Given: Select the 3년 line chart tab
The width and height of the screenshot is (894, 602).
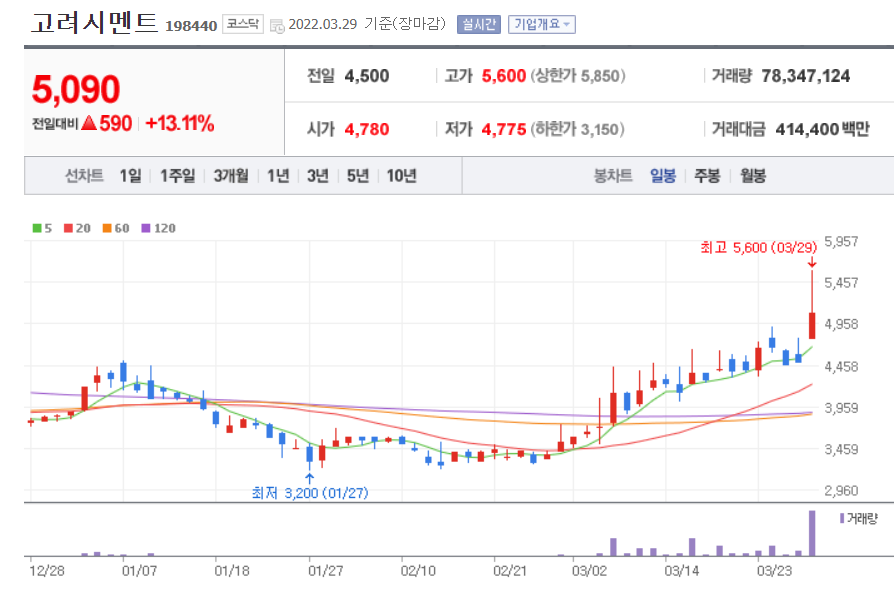Looking at the screenshot, I should (318, 176).
